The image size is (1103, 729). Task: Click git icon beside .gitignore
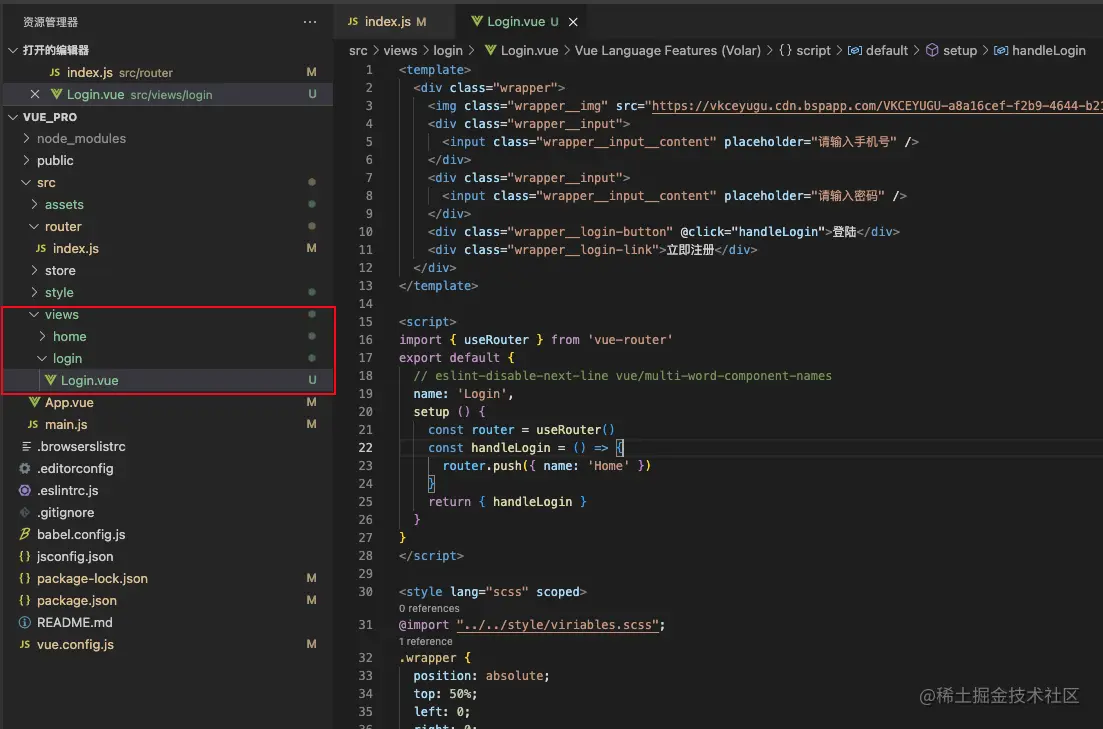pos(25,512)
